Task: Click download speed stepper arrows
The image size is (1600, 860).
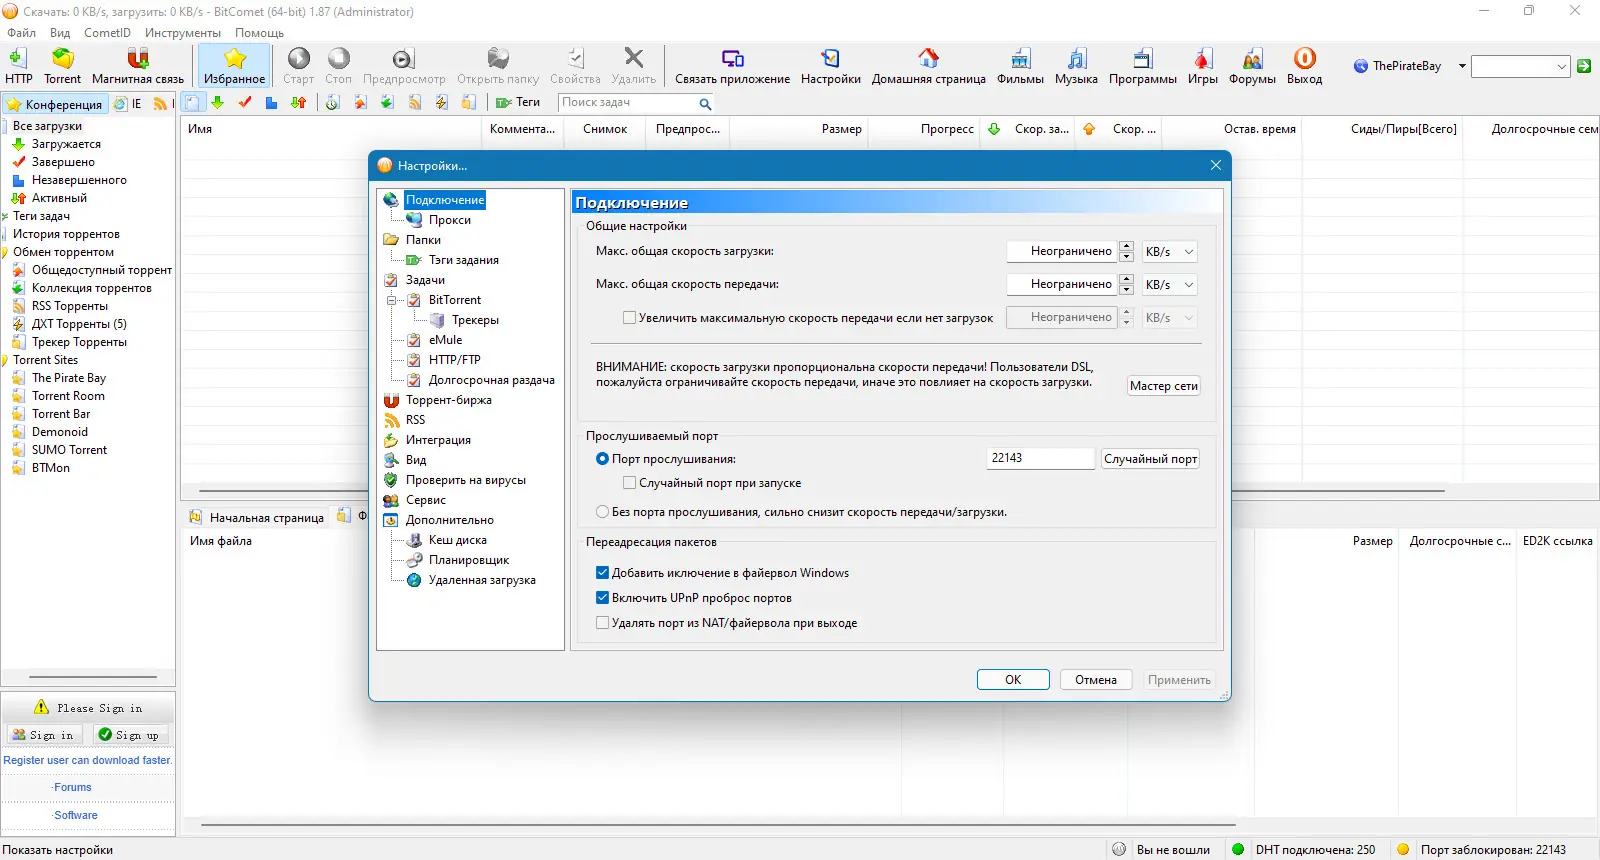Action: (x=1126, y=252)
